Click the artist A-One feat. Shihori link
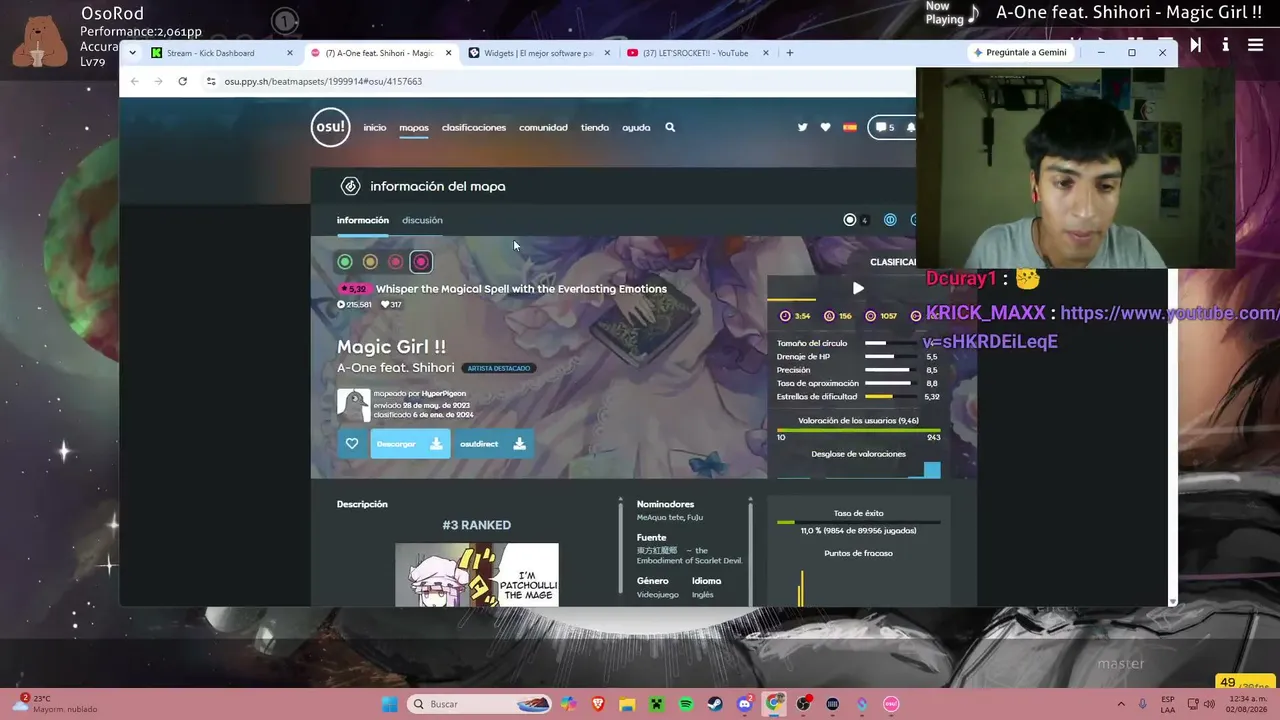The height and width of the screenshot is (720, 1280). (x=395, y=368)
